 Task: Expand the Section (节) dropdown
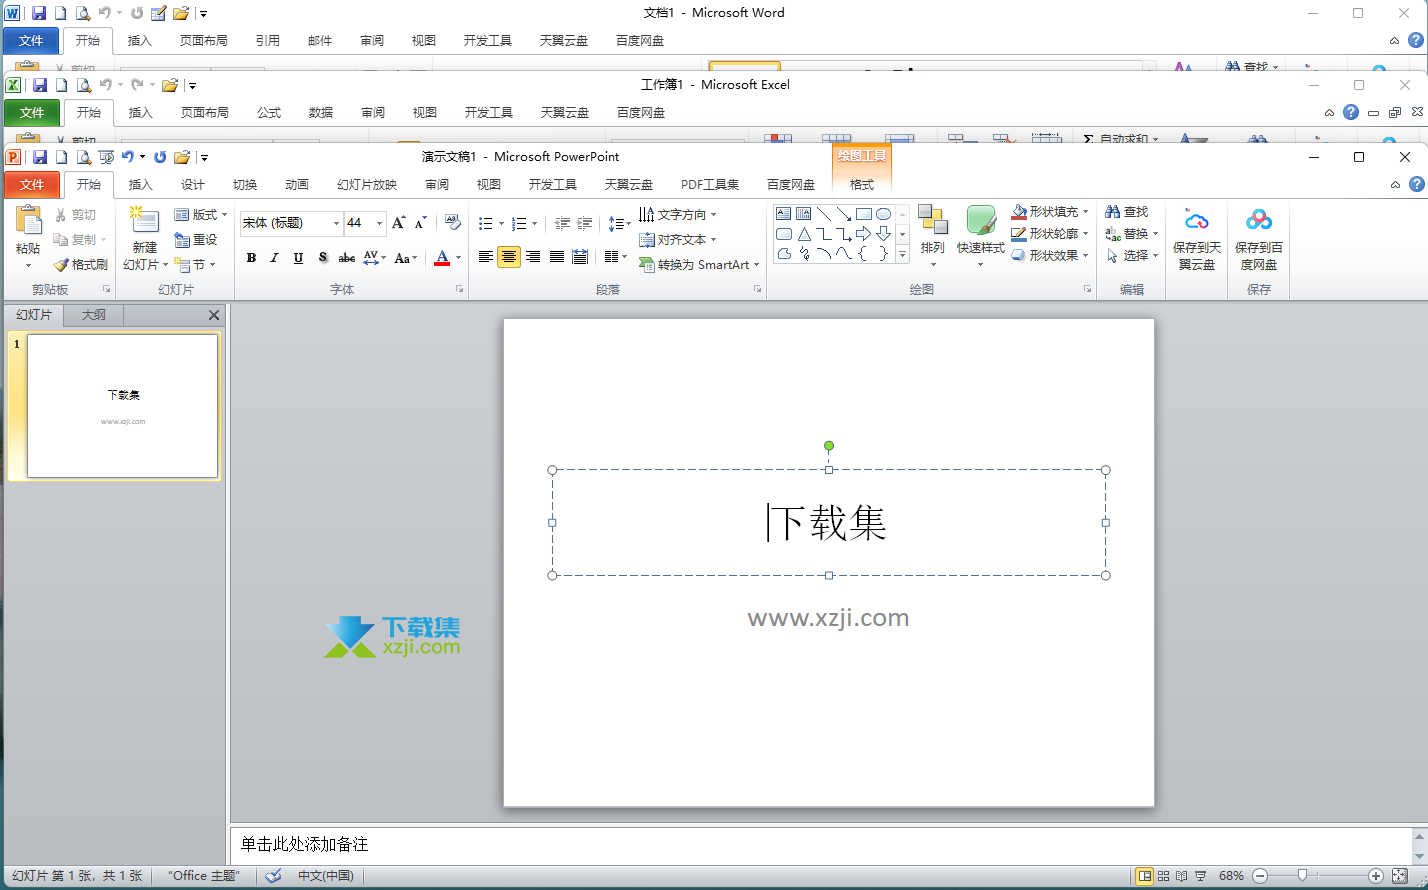[x=194, y=265]
